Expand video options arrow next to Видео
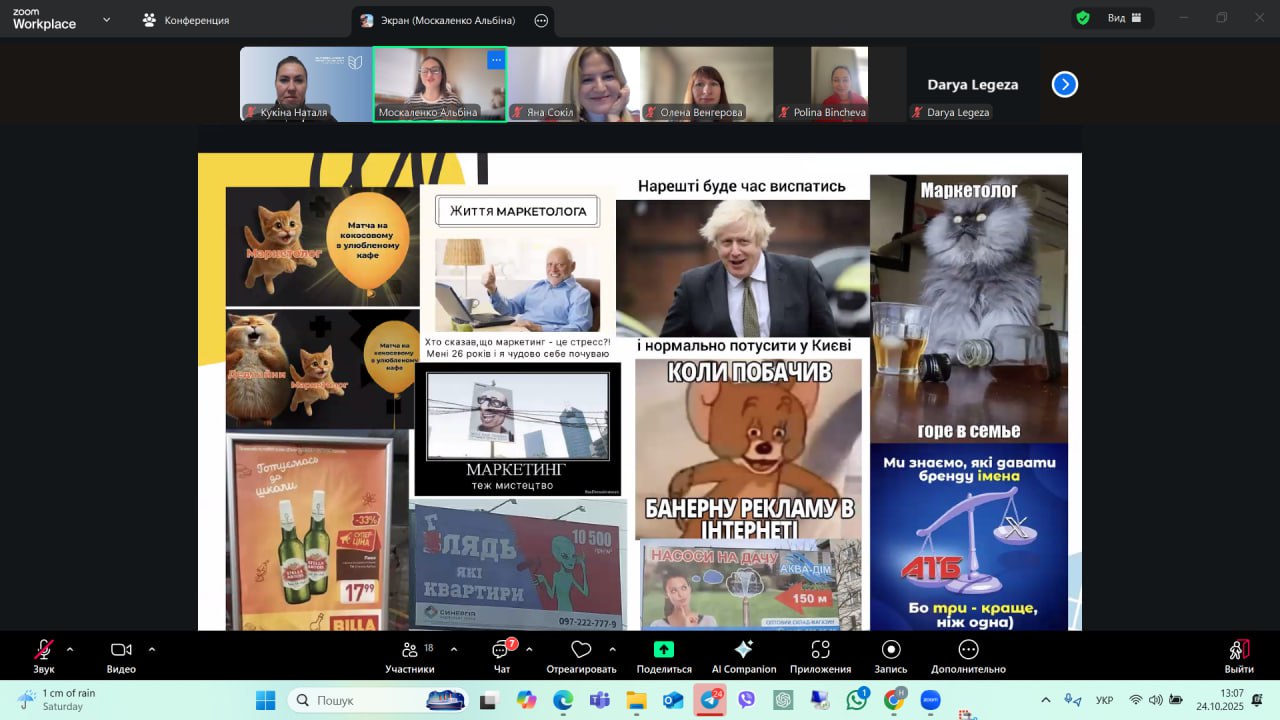The height and width of the screenshot is (720, 1280). (x=152, y=649)
